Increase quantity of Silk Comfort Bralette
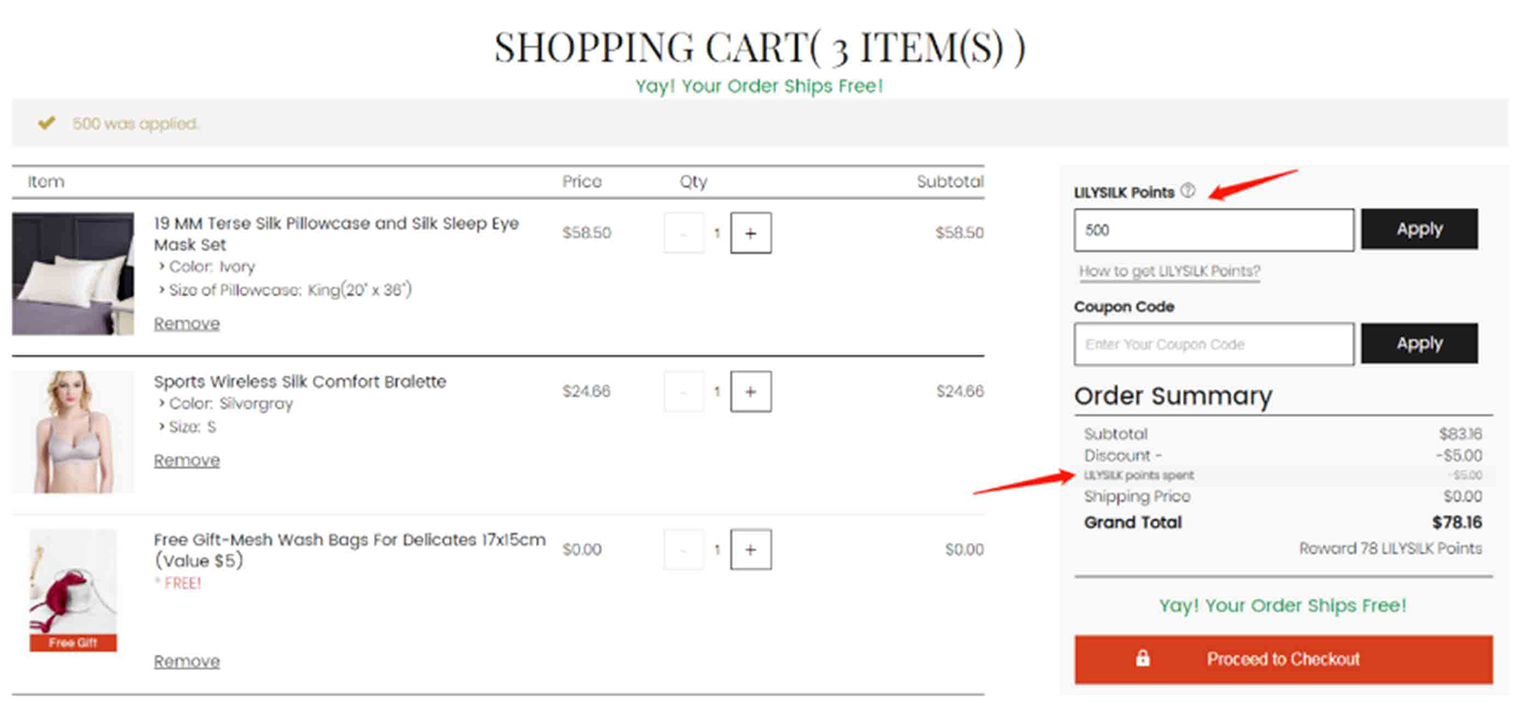This screenshot has height=718, width=1522. 751,392
